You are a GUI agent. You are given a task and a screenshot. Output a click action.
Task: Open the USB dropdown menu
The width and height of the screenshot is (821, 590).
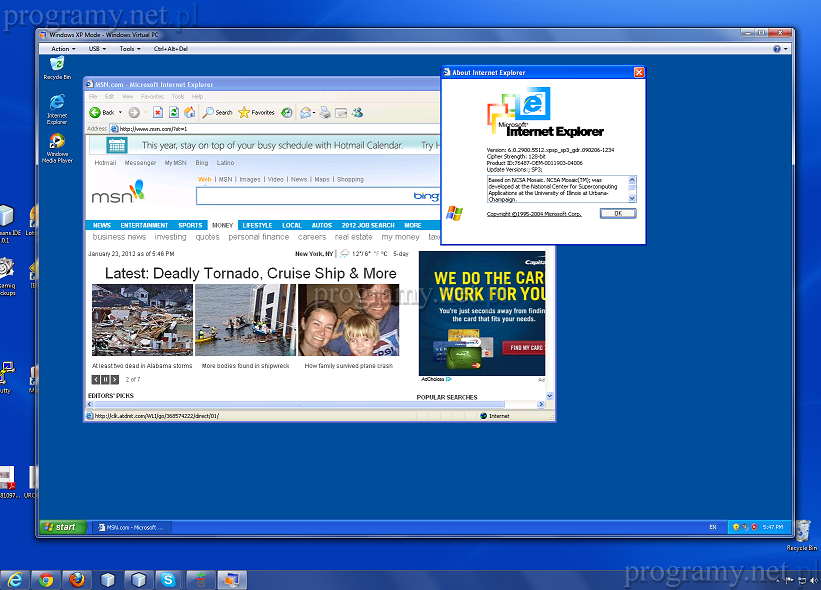click(x=97, y=48)
